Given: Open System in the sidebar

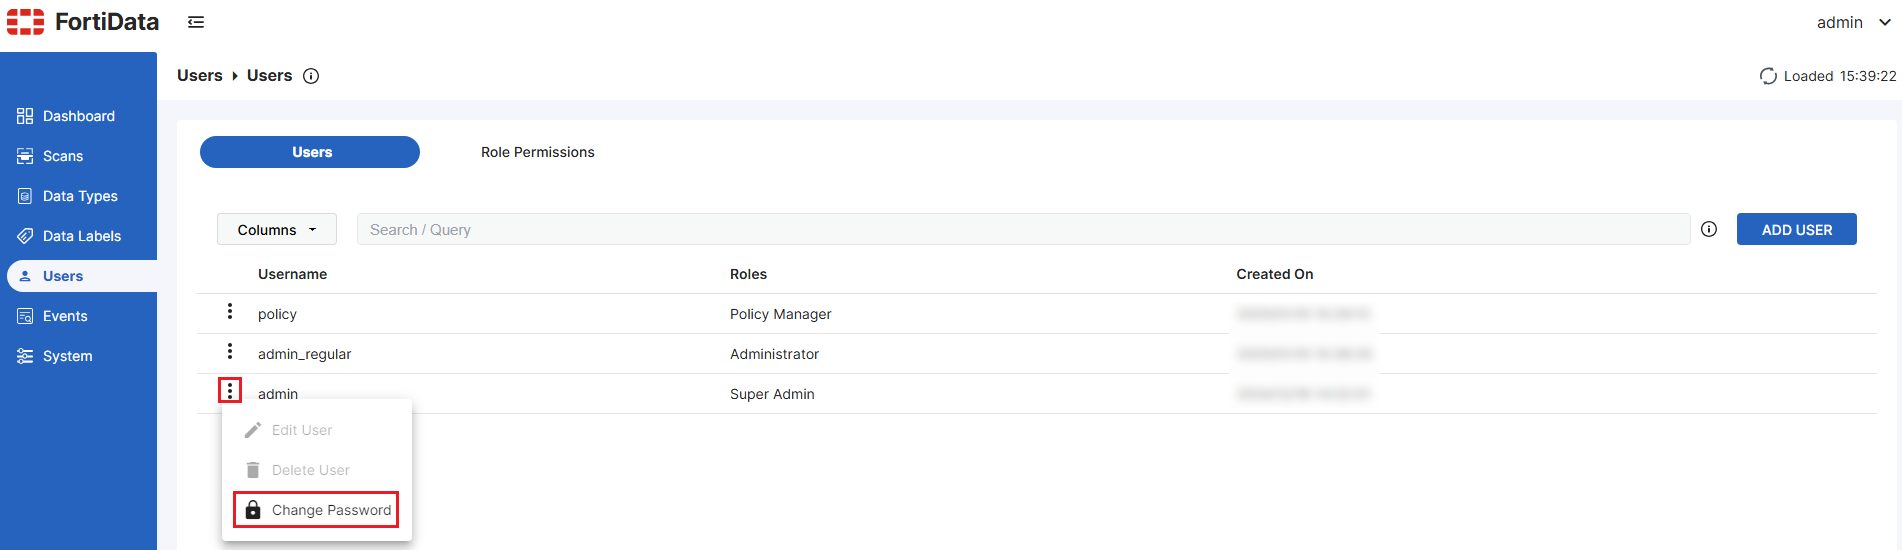Looking at the screenshot, I should (x=68, y=356).
